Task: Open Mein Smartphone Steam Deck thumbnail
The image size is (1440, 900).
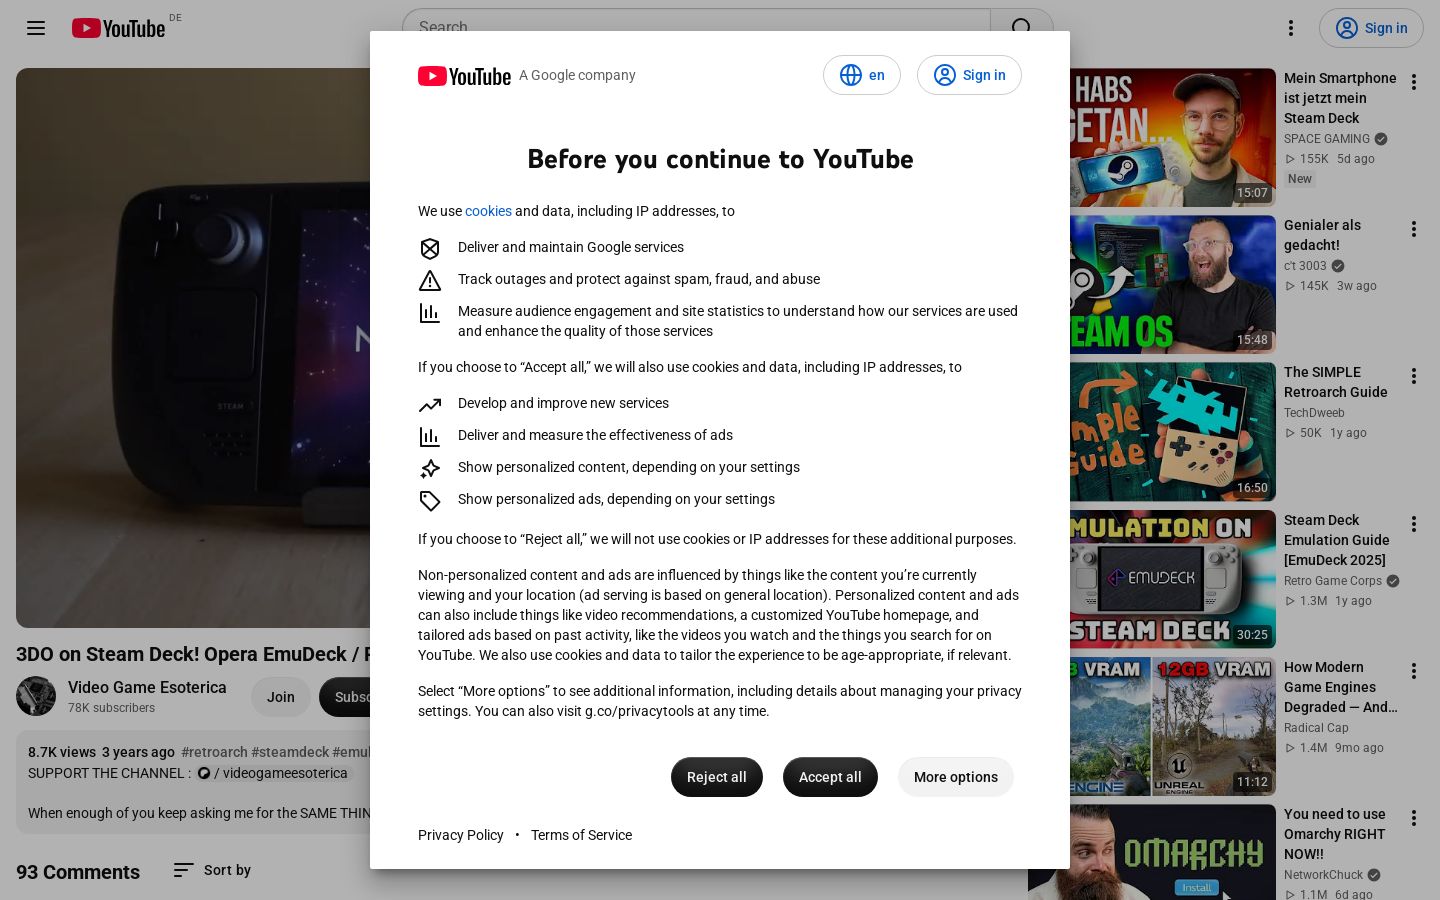Action: click(1173, 138)
